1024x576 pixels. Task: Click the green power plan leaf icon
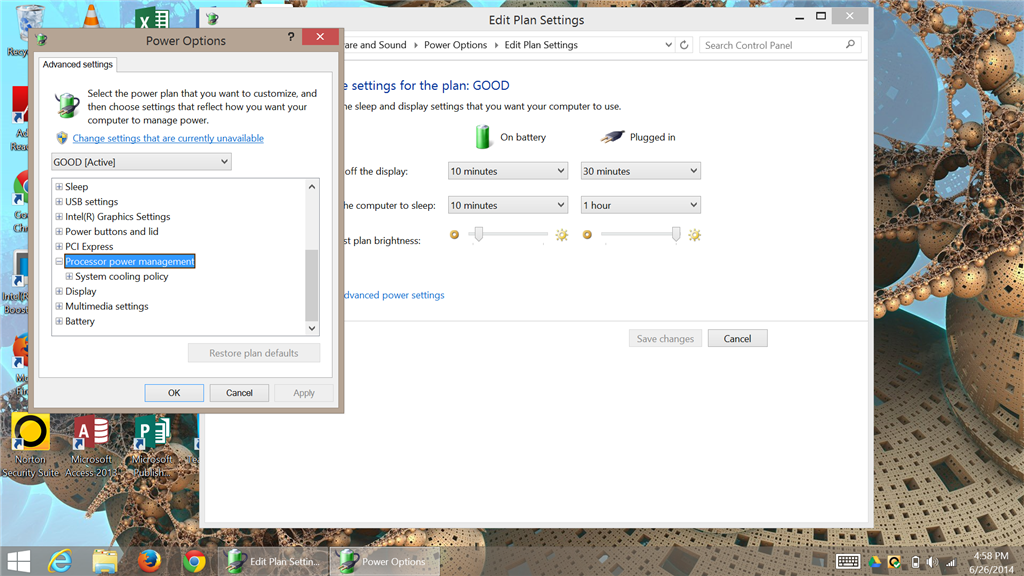pyautogui.click(x=67, y=103)
